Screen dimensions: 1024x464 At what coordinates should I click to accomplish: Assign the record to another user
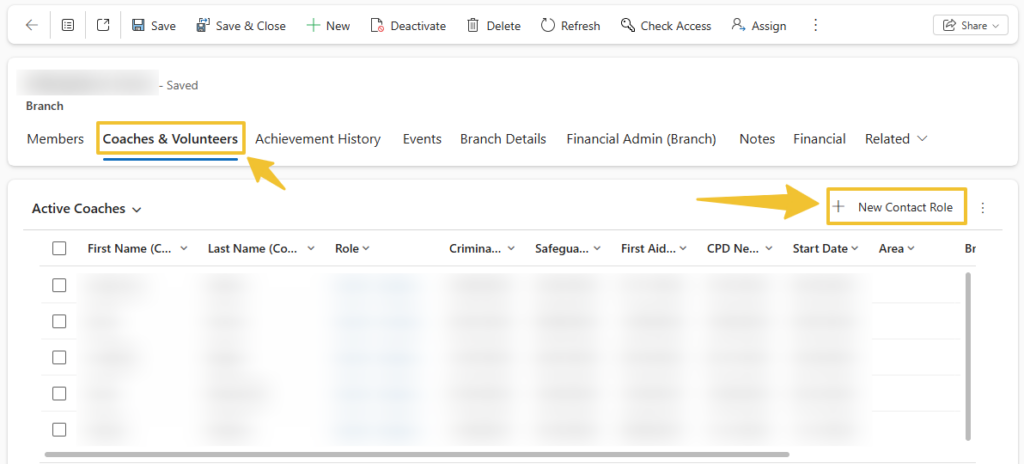tap(758, 26)
